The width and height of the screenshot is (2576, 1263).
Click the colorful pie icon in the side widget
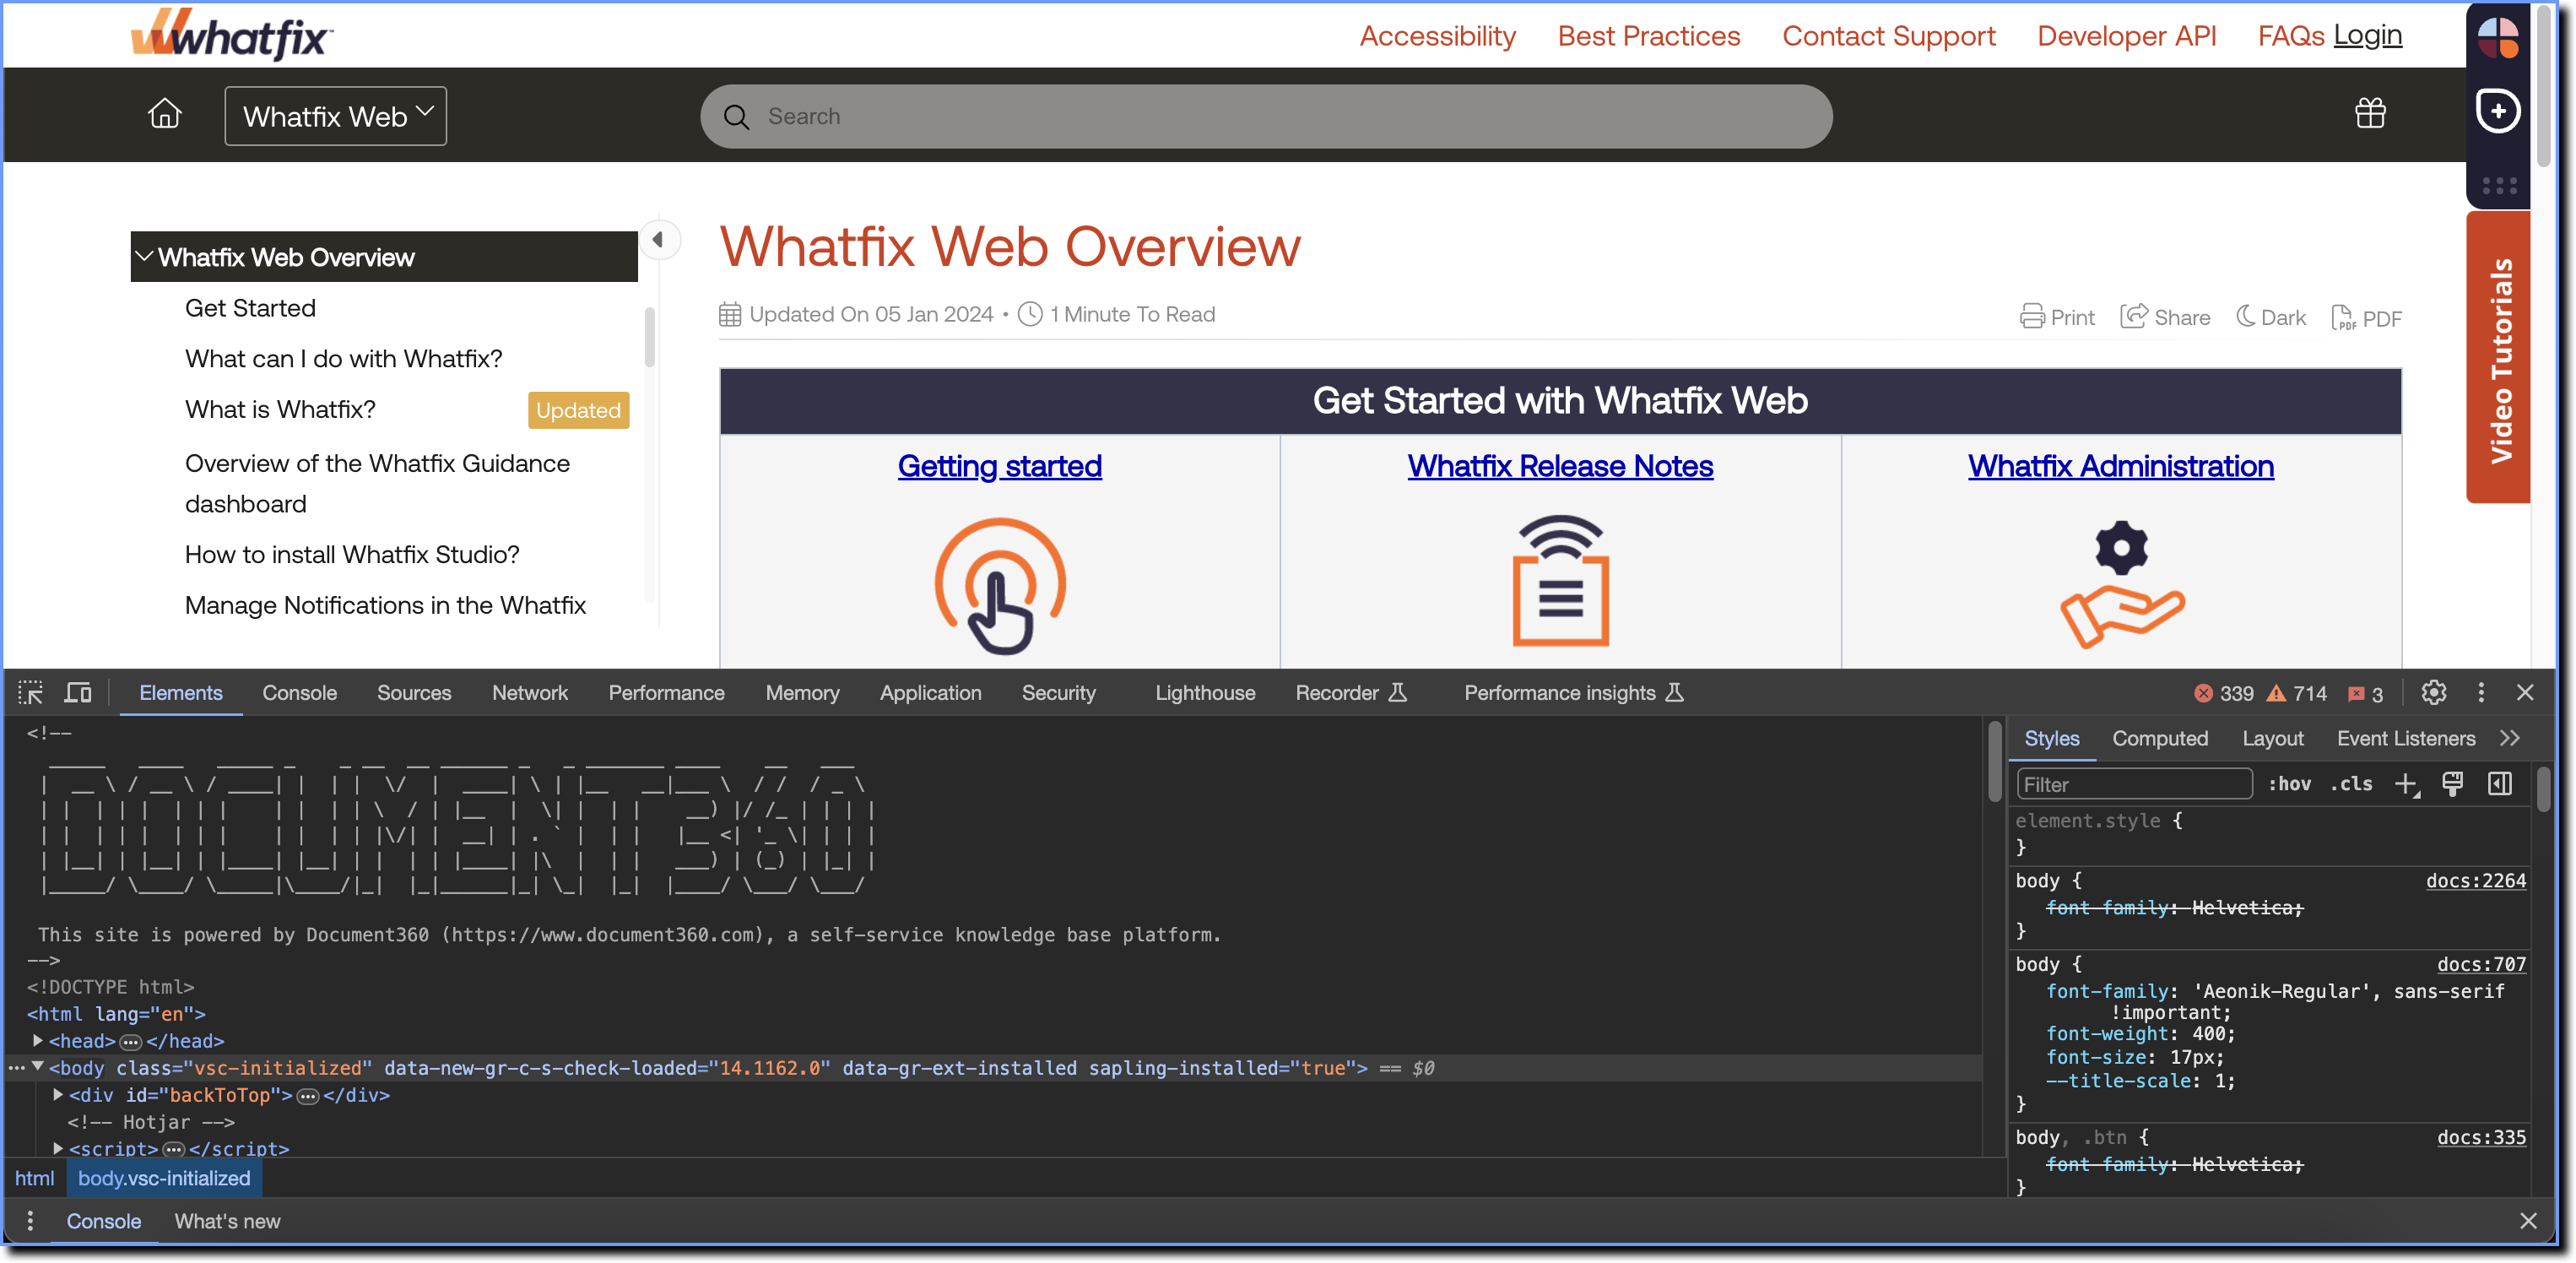click(x=2497, y=39)
